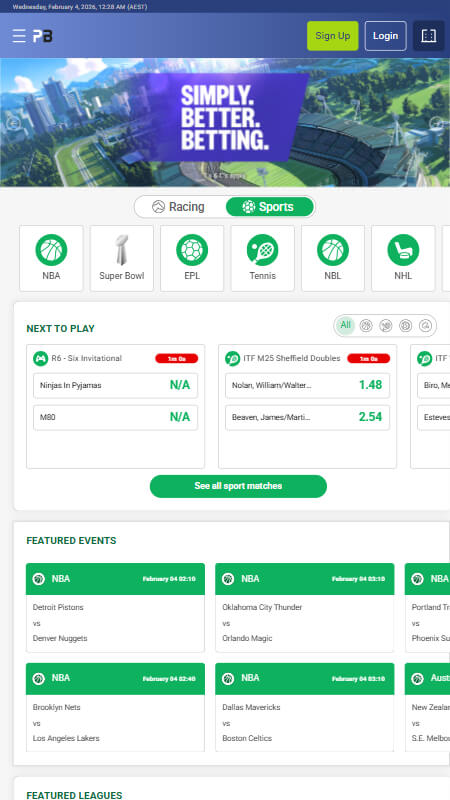Click the ITF M25 Sheffield Doubles title
Screen dimensions: 450x800
[292, 359]
